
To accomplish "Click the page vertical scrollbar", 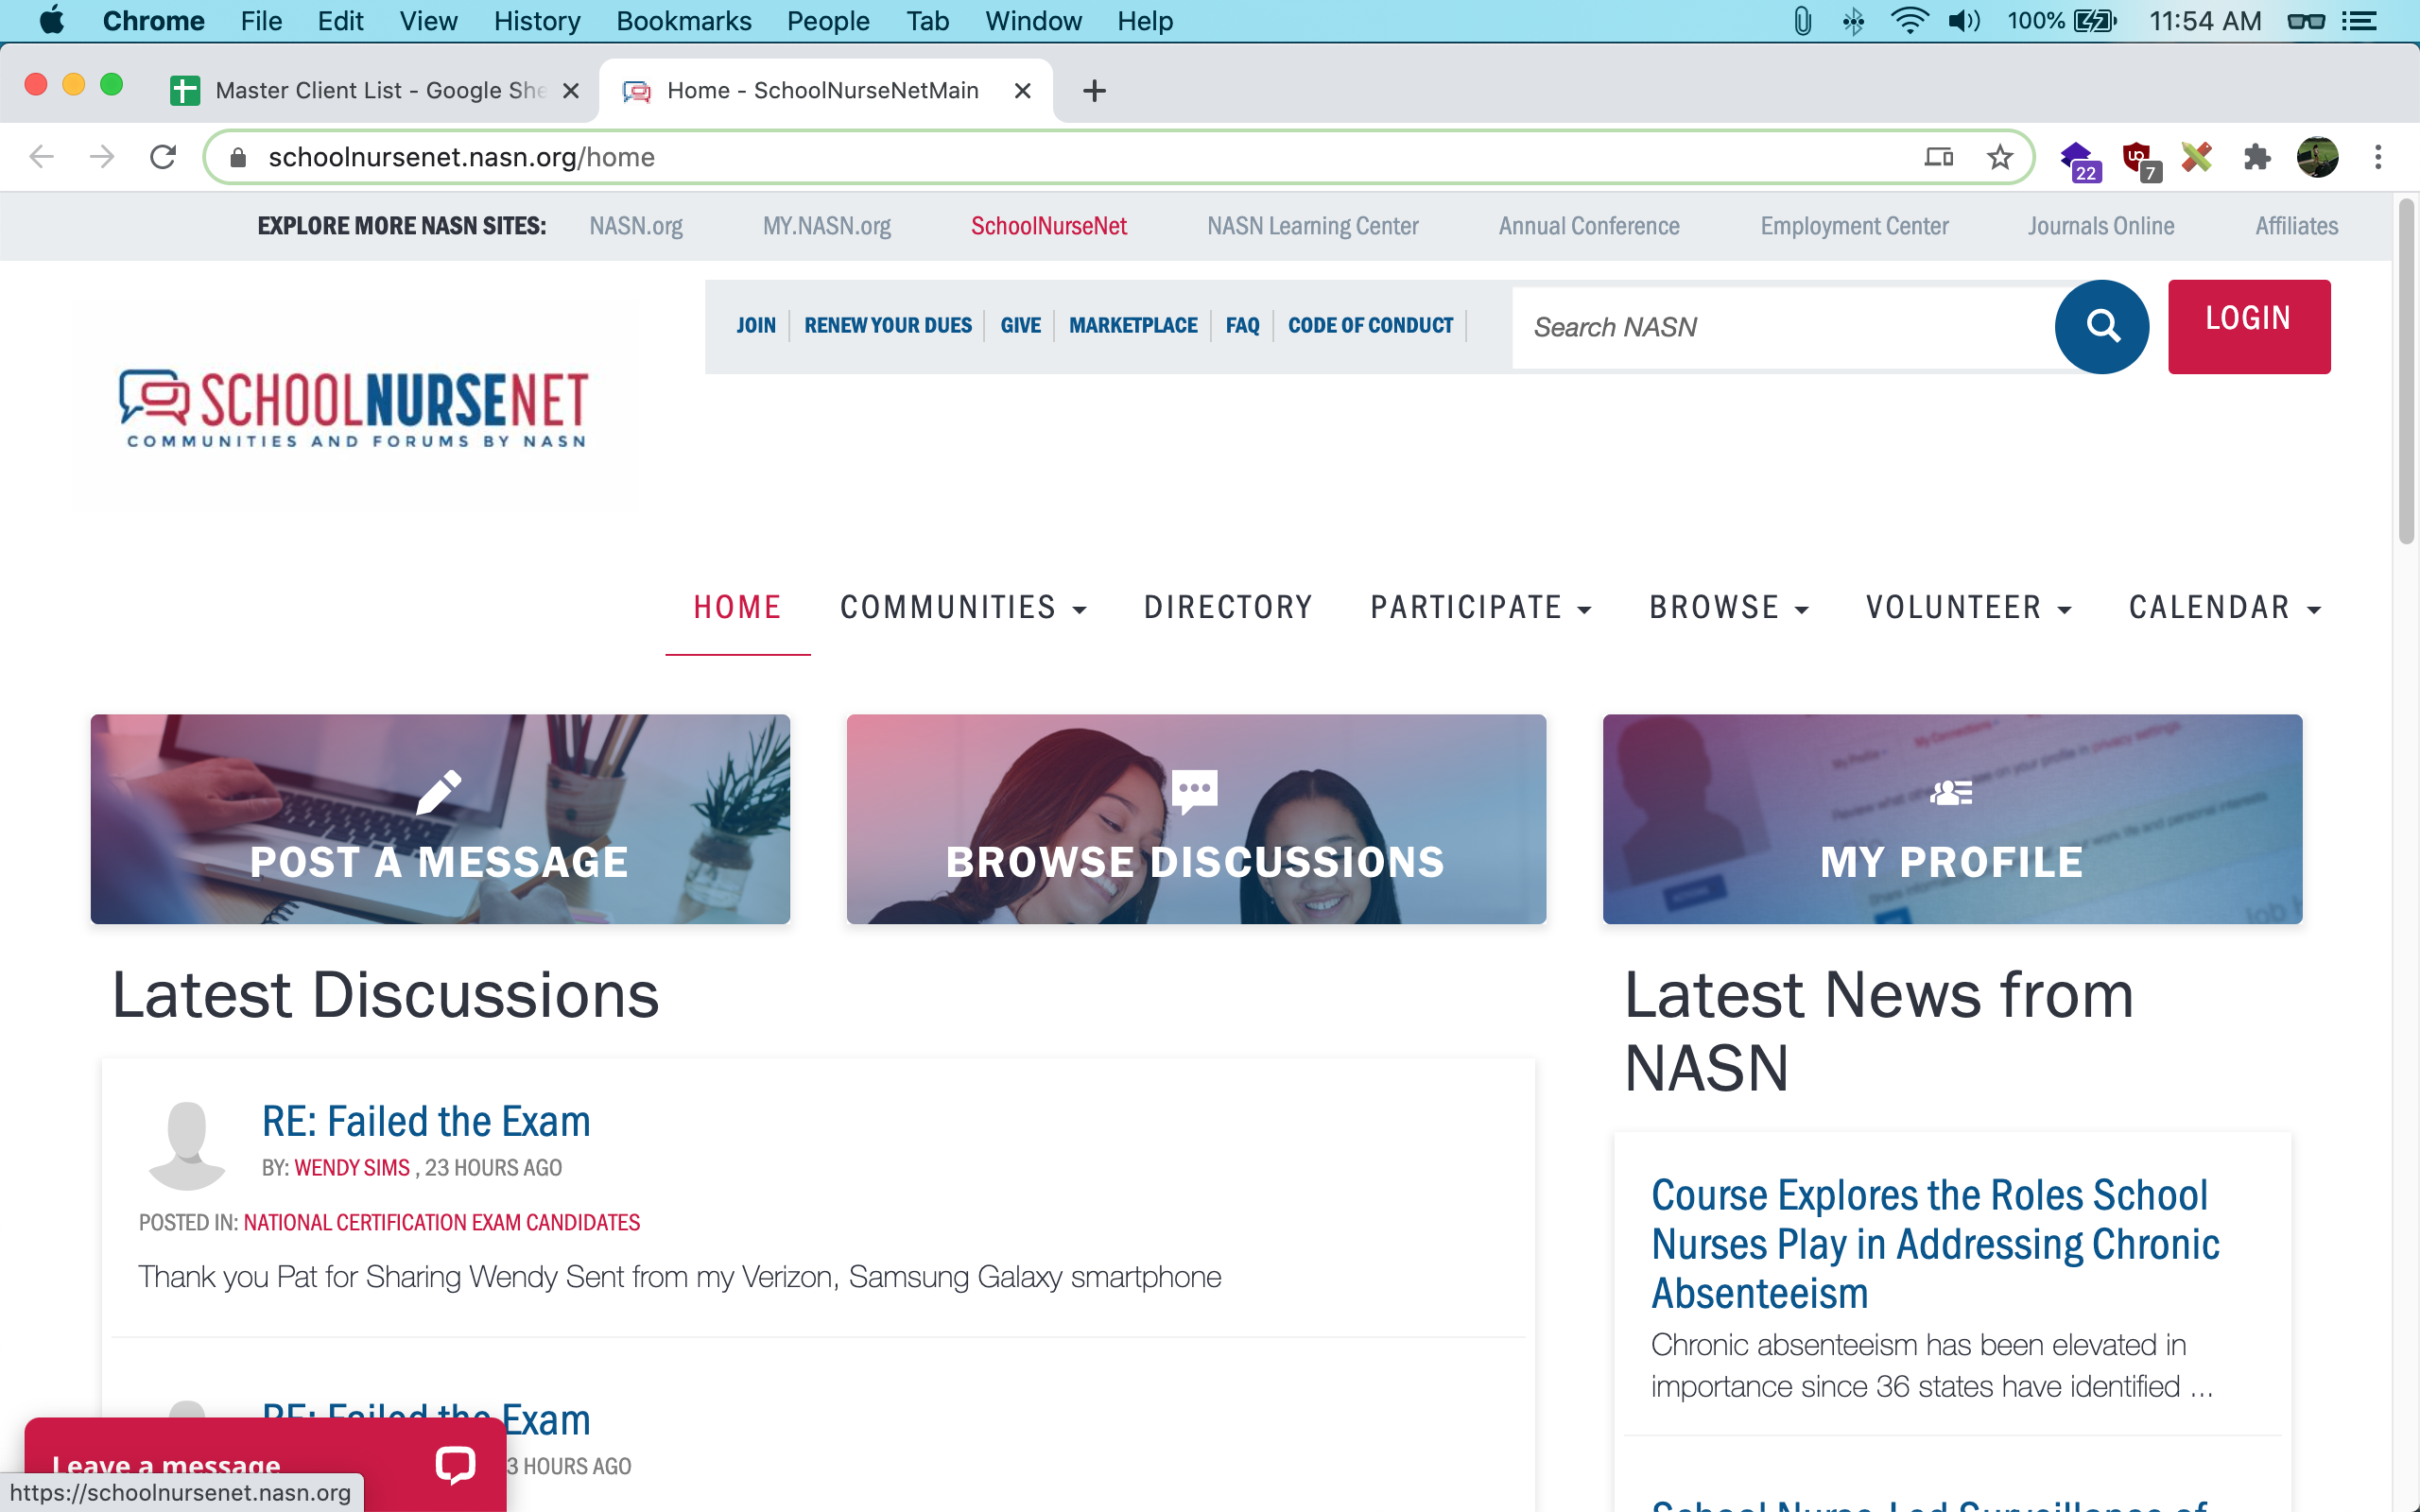I will click(x=2406, y=370).
